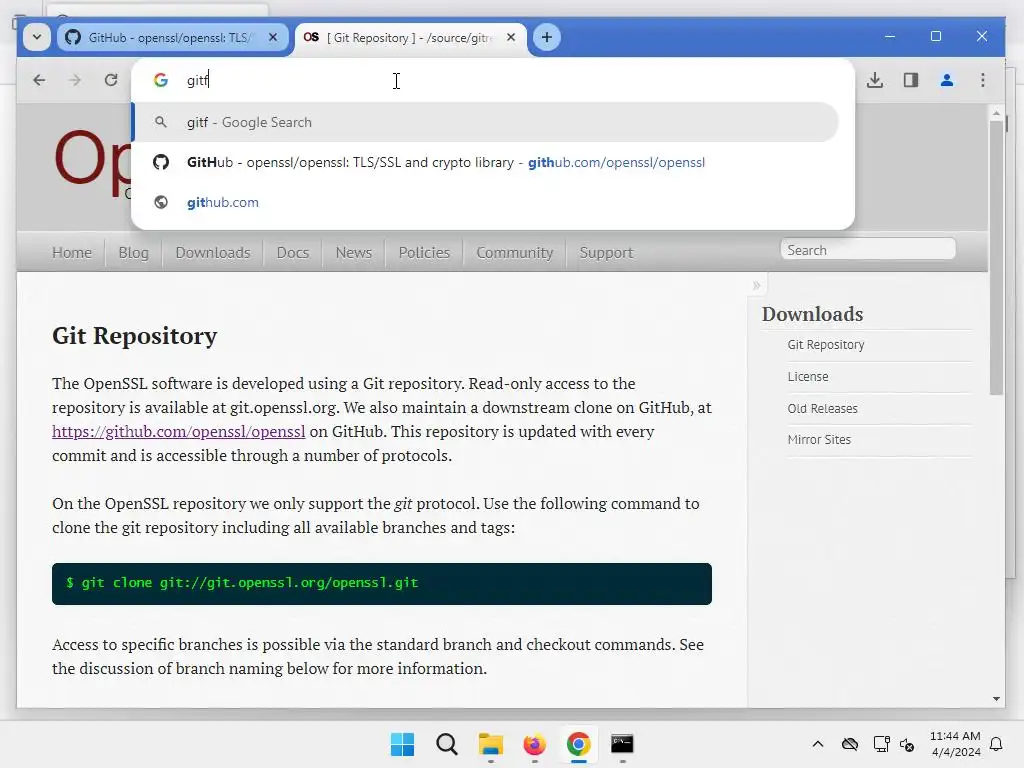Image resolution: width=1024 pixels, height=768 pixels.
Task: Reload the current page
Action: coord(111,80)
